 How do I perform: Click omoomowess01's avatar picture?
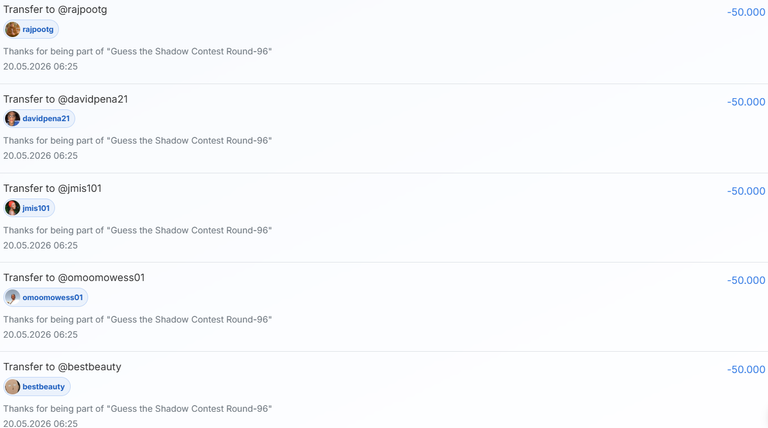coord(12,297)
